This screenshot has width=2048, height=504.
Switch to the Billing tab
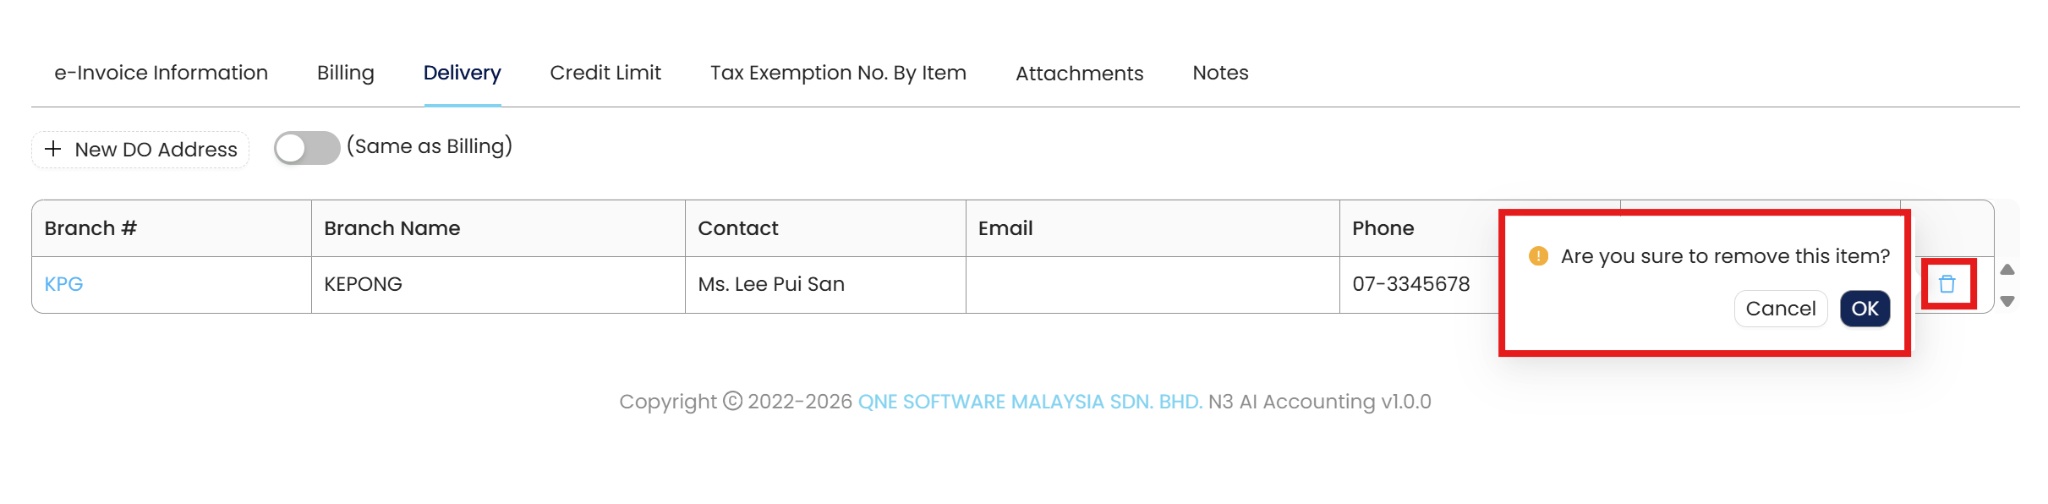[345, 73]
